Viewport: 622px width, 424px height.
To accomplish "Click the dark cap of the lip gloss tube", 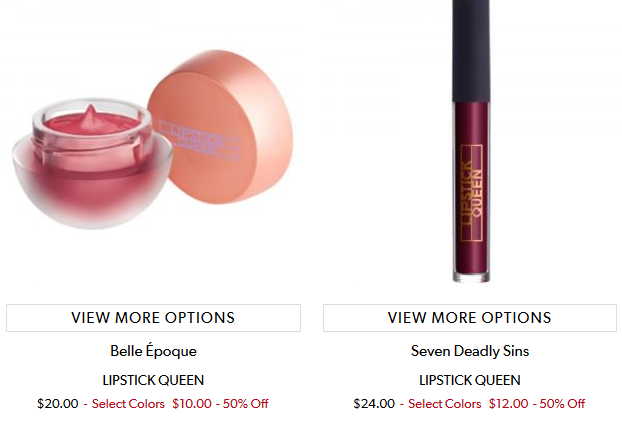I will (x=471, y=51).
